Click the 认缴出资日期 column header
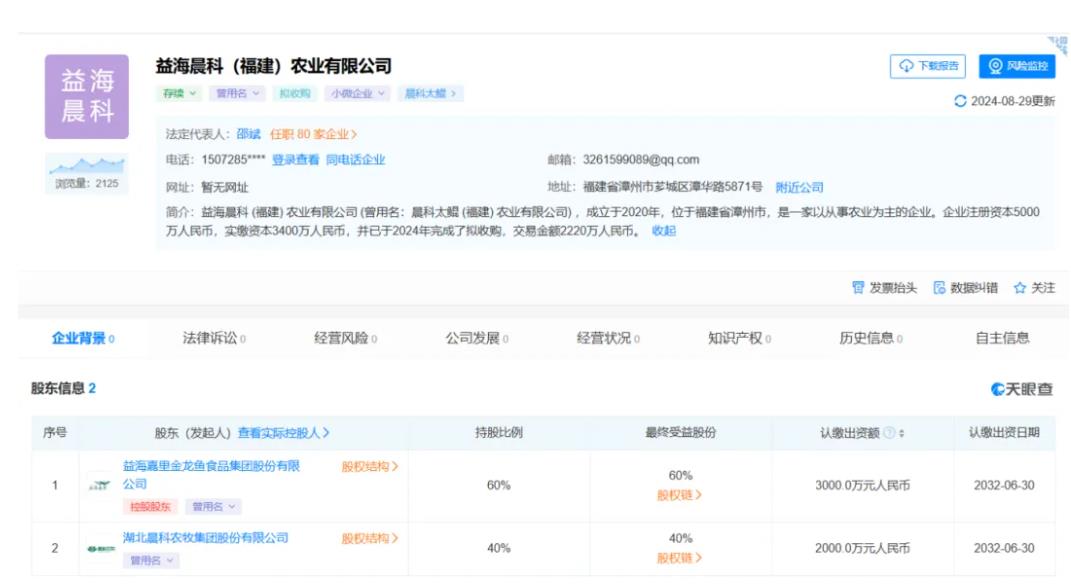This screenshot has width=1071, height=588. tap(1004, 433)
